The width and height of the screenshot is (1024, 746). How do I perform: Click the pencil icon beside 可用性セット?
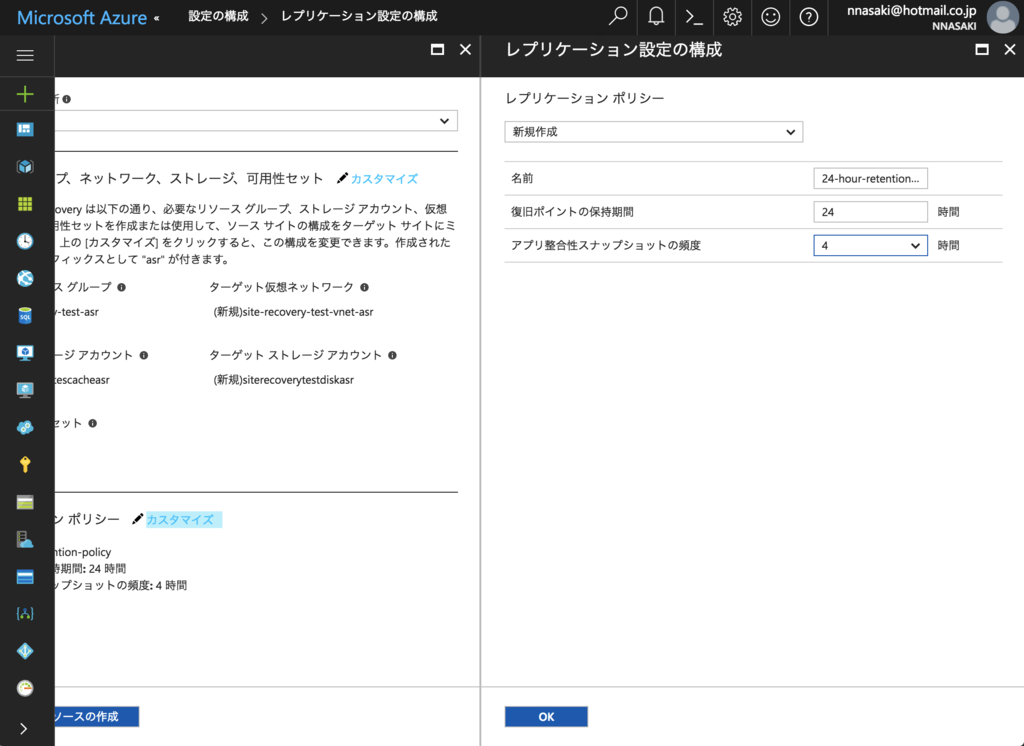point(342,178)
